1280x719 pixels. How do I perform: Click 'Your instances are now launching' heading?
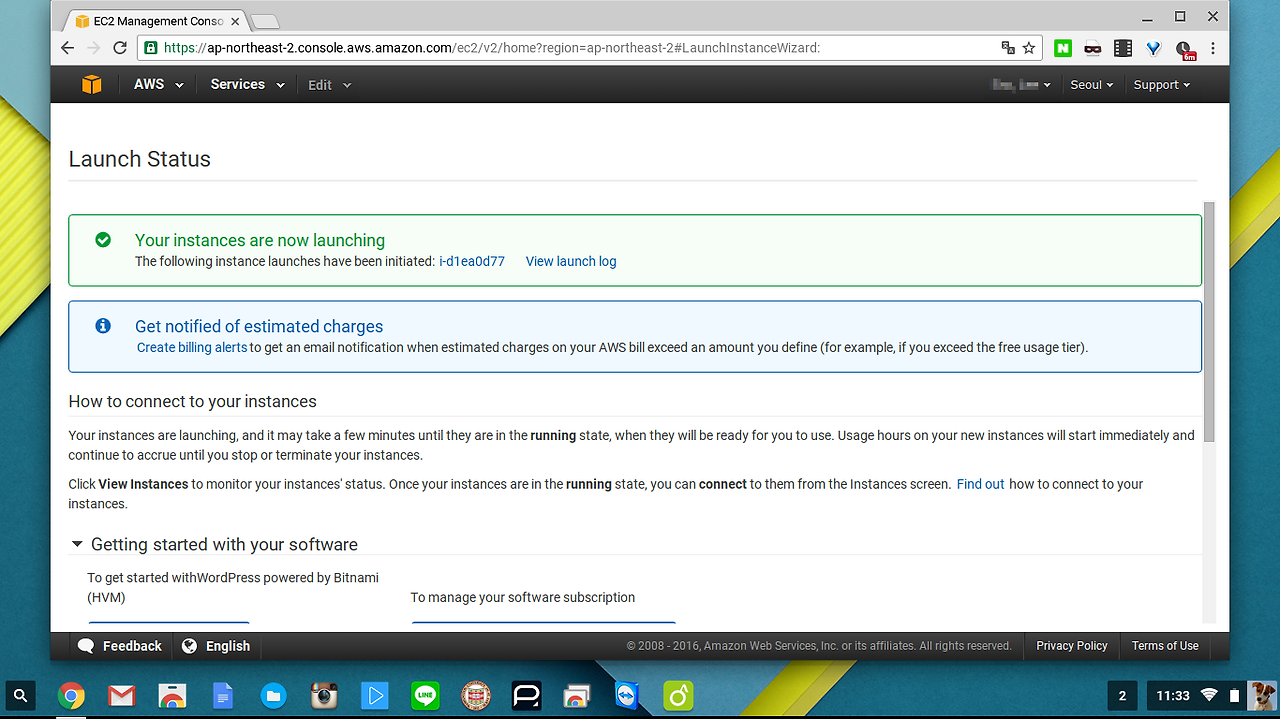pyautogui.click(x=260, y=240)
